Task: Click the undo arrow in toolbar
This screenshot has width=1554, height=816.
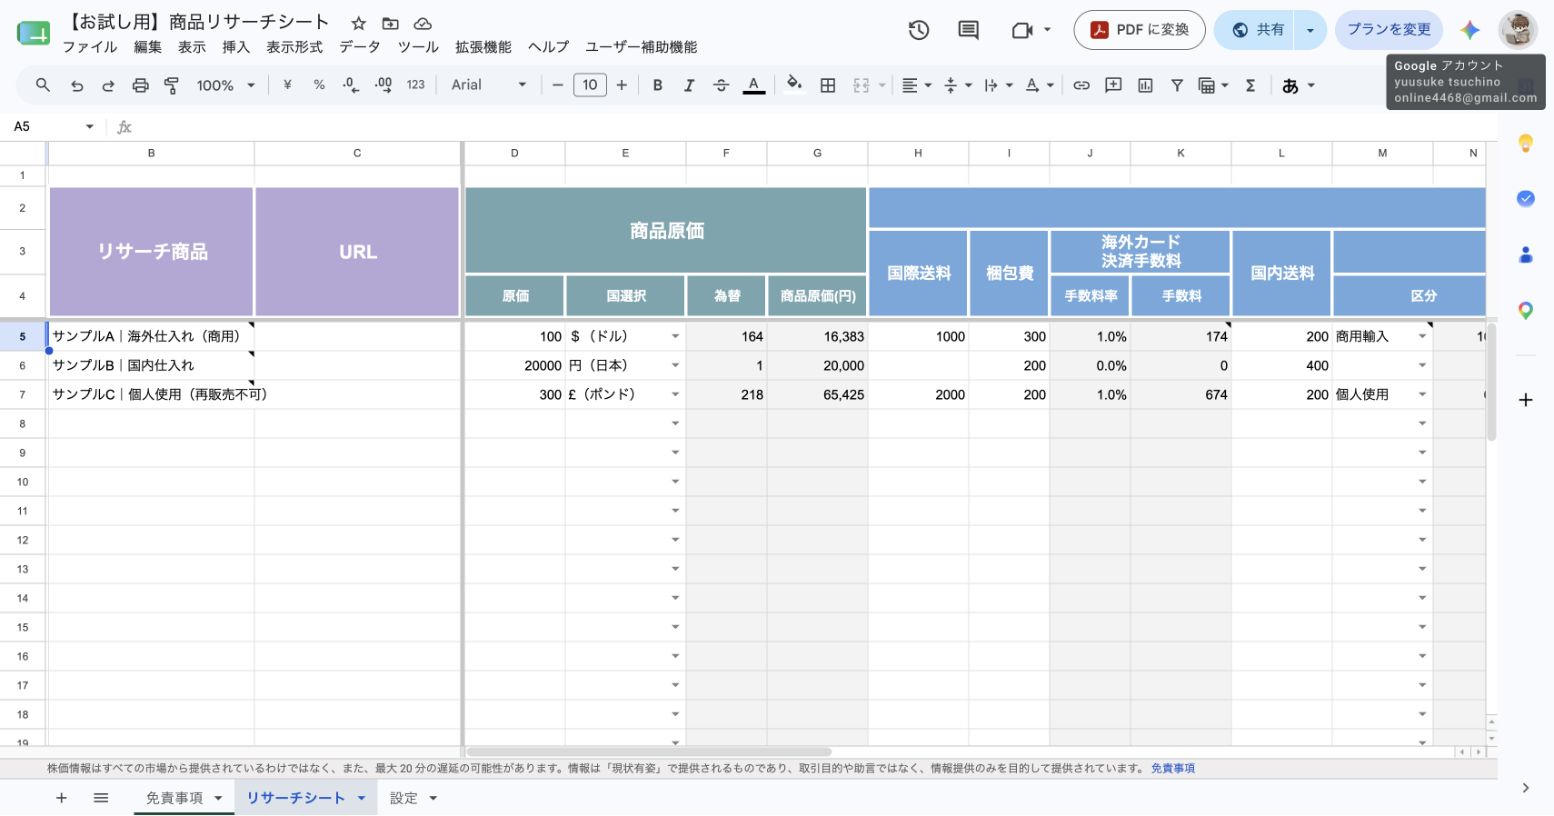Action: click(77, 86)
